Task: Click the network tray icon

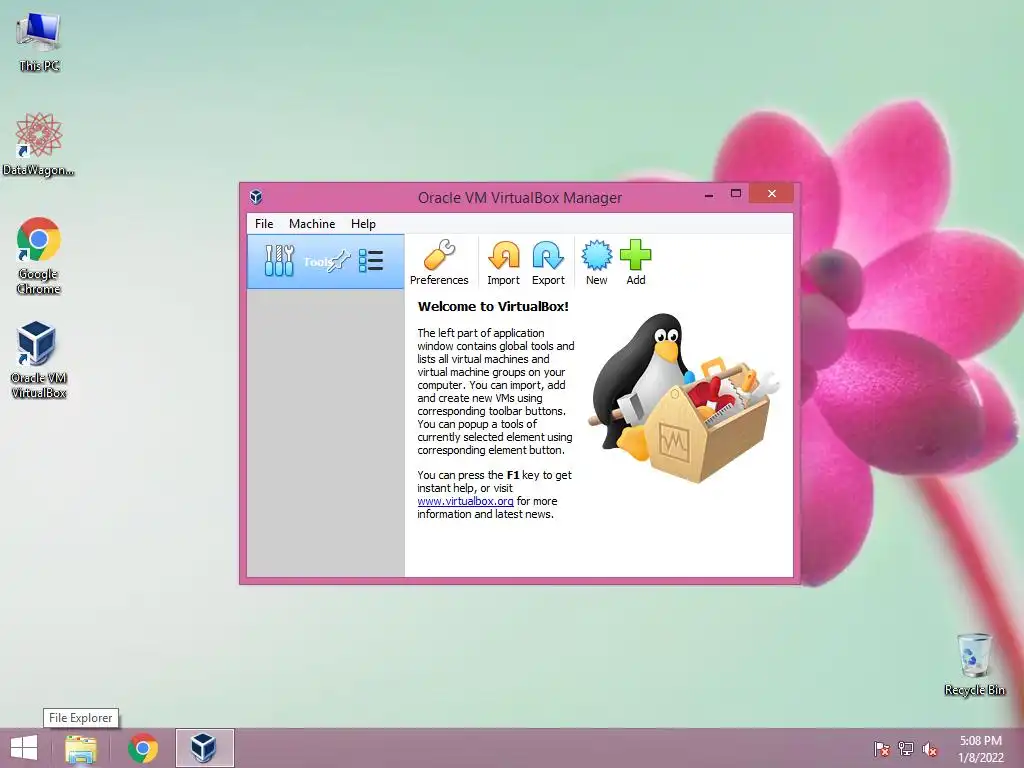Action: (906, 749)
